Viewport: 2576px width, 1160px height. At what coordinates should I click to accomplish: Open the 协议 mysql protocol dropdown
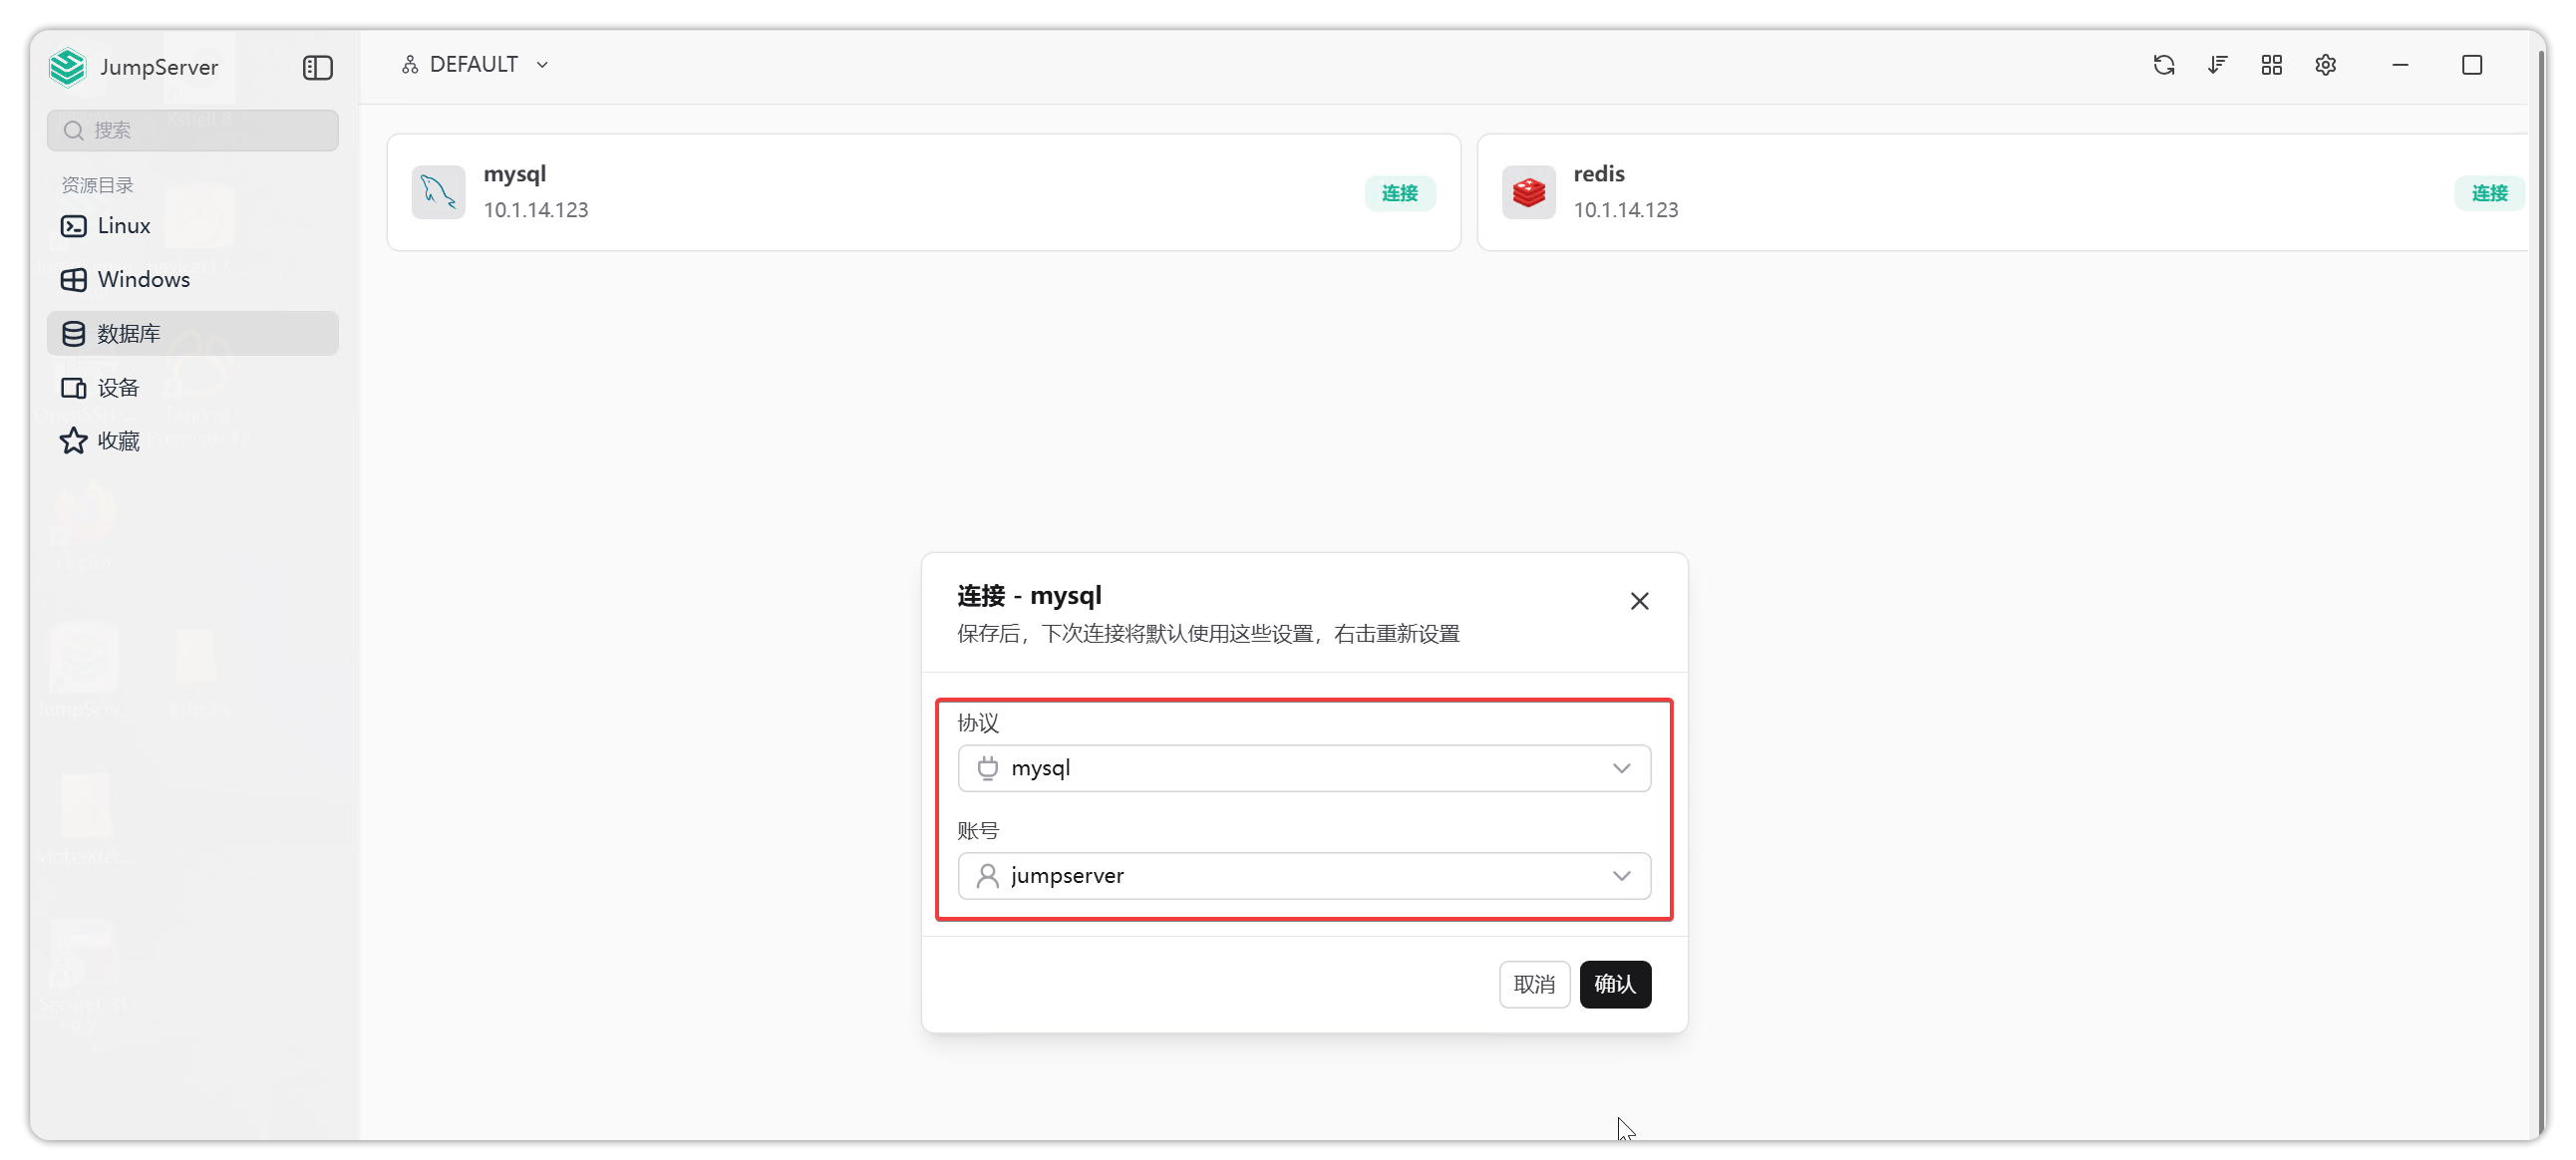[x=1303, y=768]
